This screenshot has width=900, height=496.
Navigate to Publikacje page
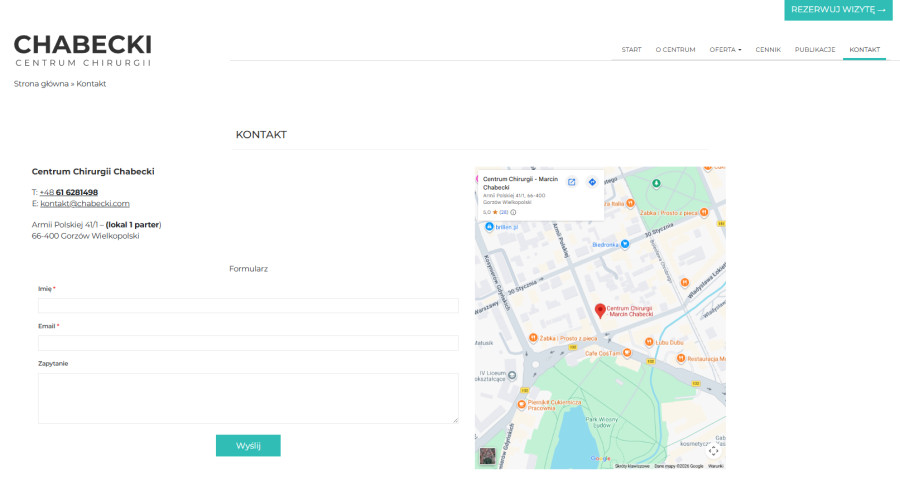[x=814, y=49]
